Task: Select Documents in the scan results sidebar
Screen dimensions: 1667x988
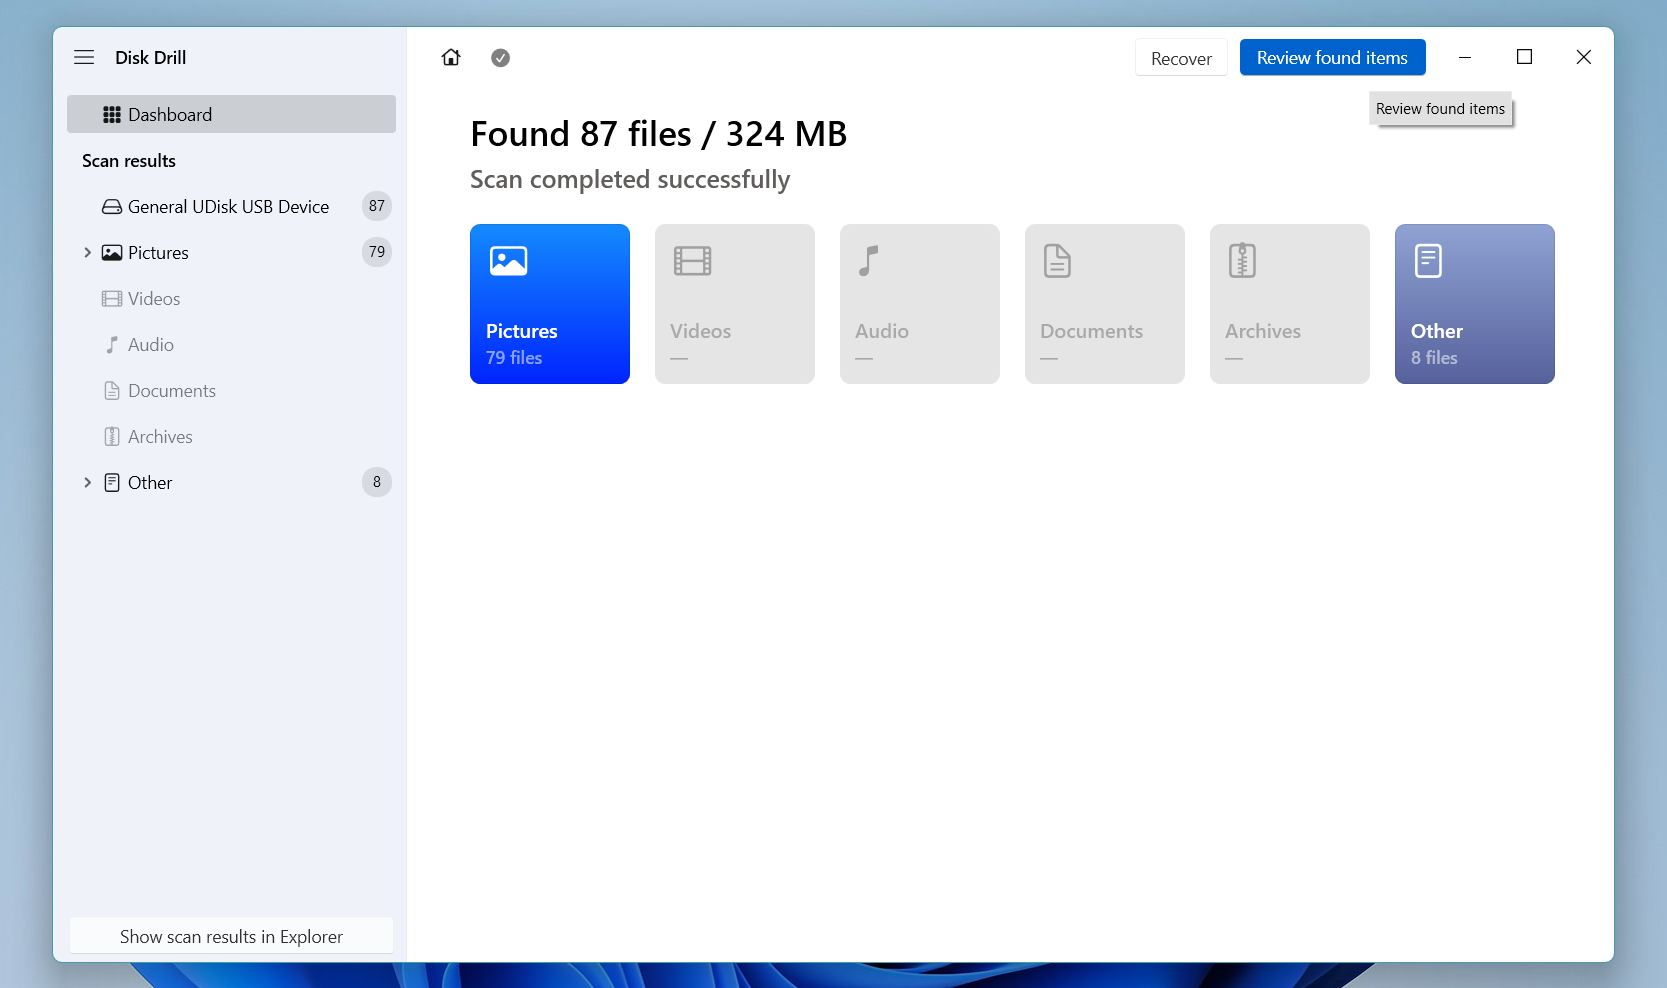Action: pos(171,391)
